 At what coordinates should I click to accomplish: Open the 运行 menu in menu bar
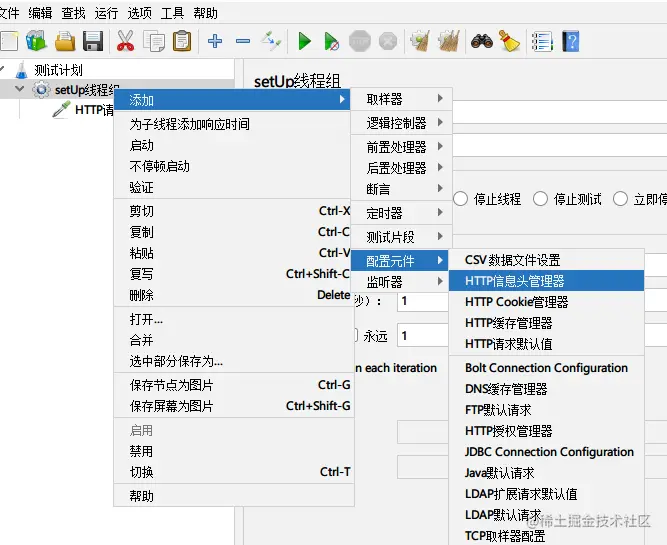[x=106, y=13]
